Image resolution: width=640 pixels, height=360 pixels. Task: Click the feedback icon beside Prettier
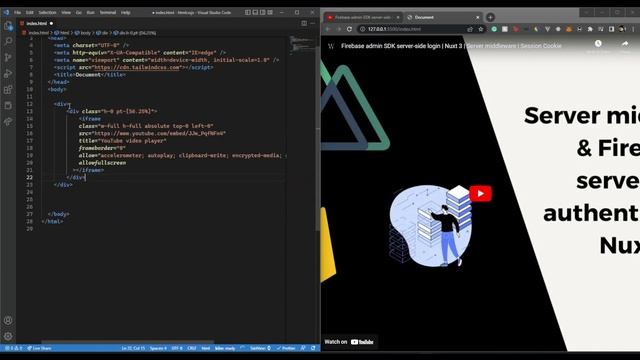[x=303, y=348]
